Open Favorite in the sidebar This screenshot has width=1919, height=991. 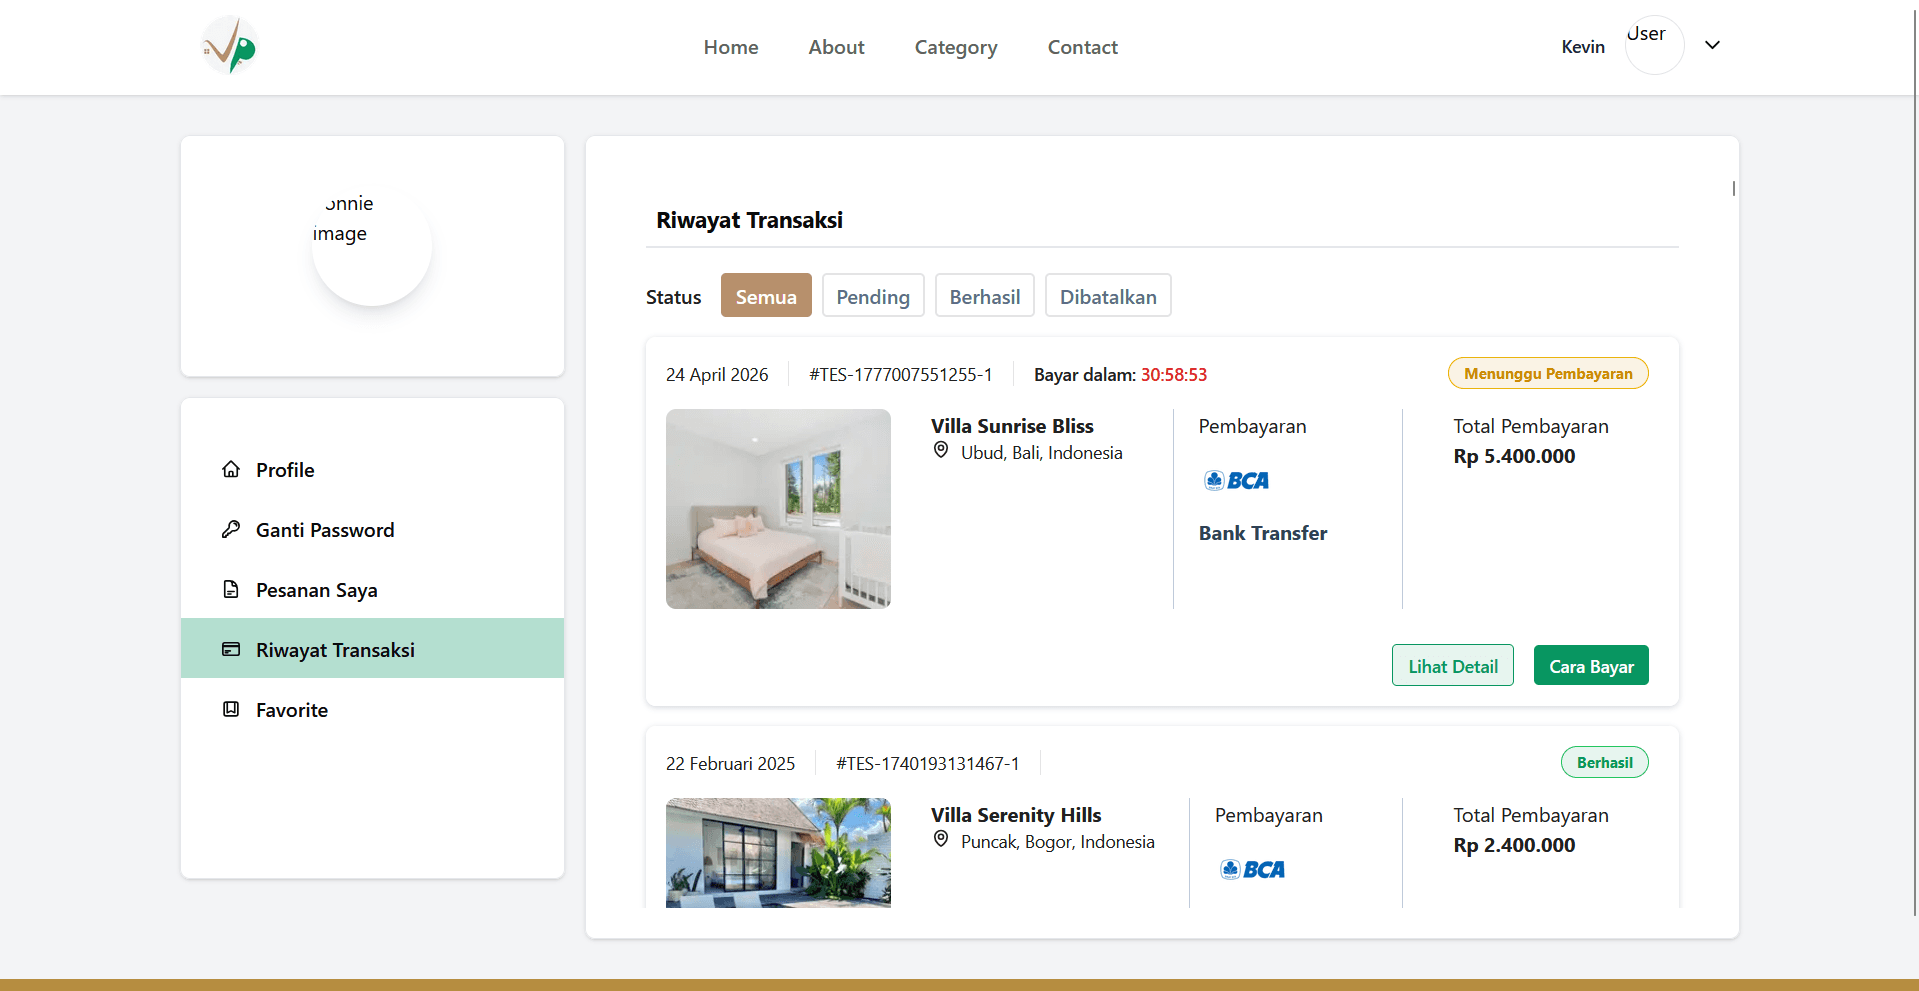pyautogui.click(x=372, y=709)
